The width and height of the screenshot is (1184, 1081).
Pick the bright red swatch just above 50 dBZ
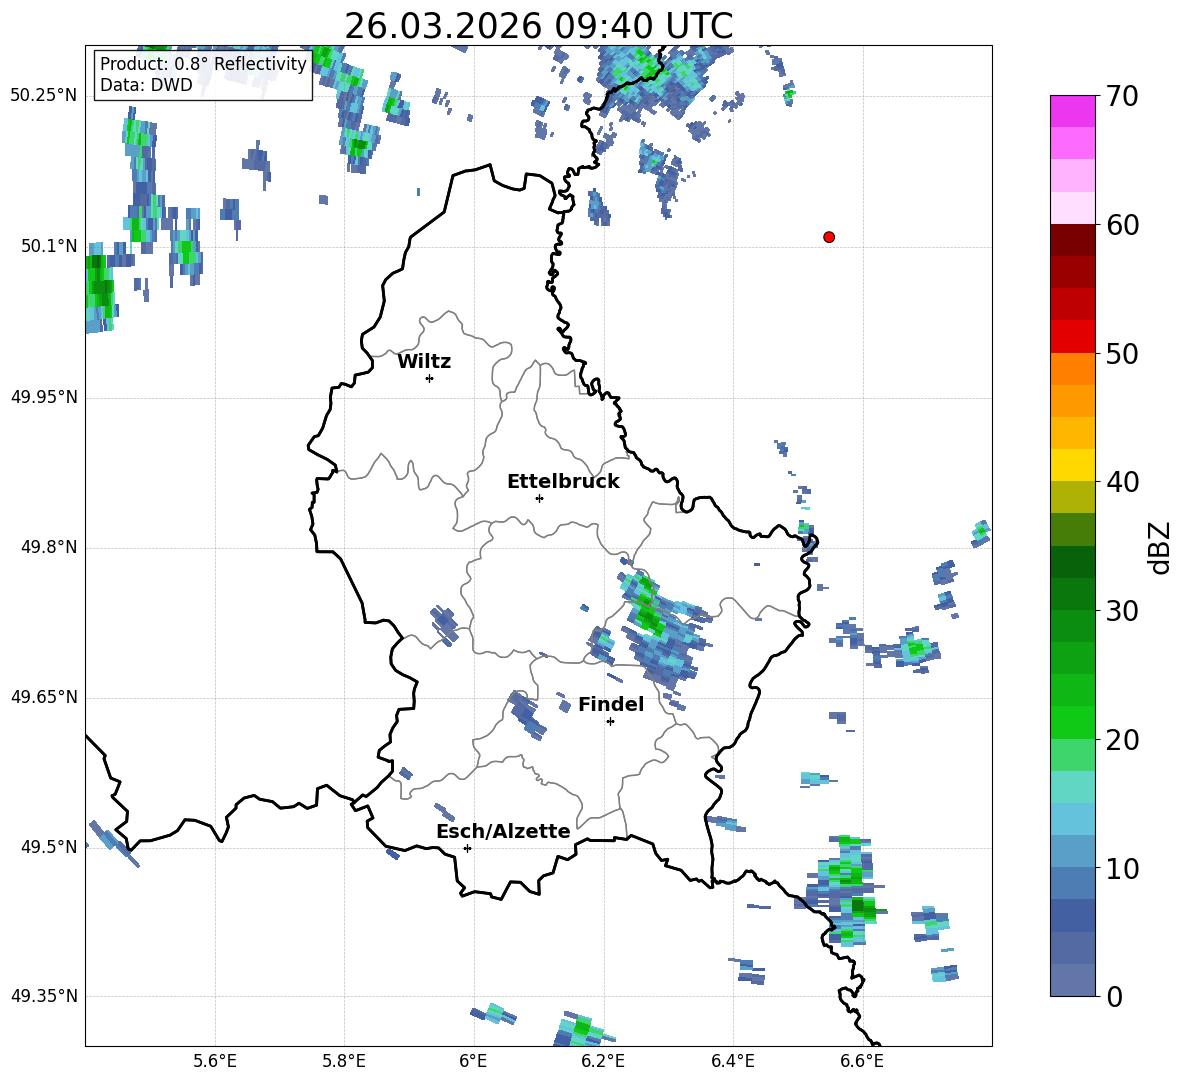[1073, 336]
